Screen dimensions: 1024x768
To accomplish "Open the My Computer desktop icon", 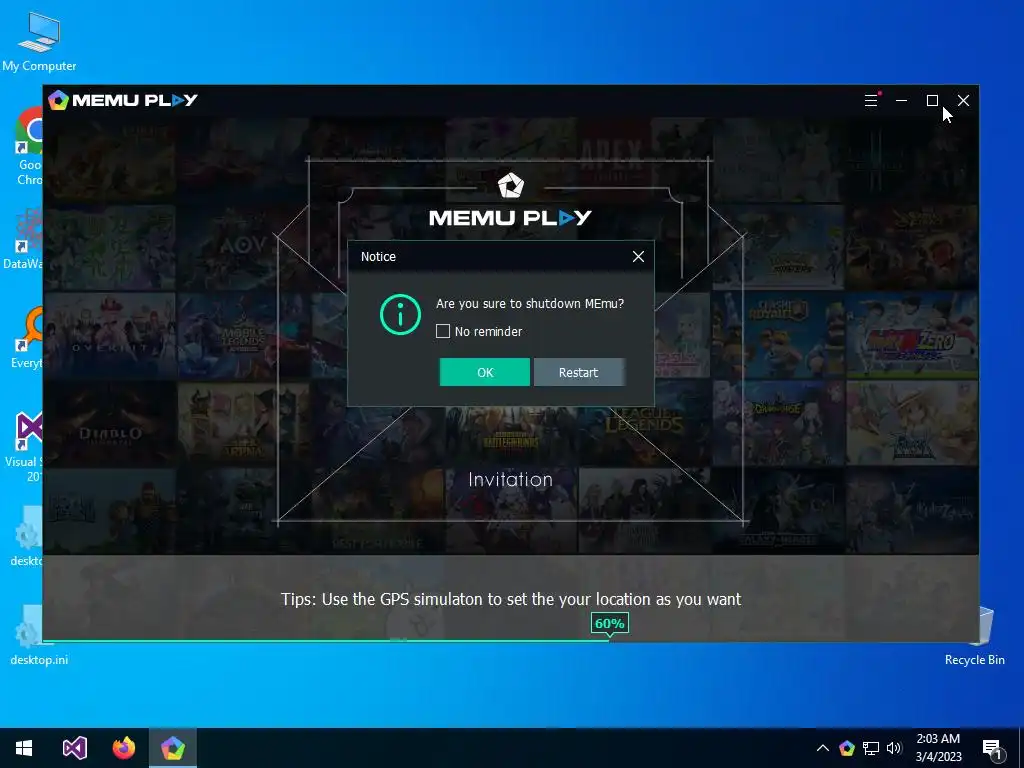I will pyautogui.click(x=39, y=42).
